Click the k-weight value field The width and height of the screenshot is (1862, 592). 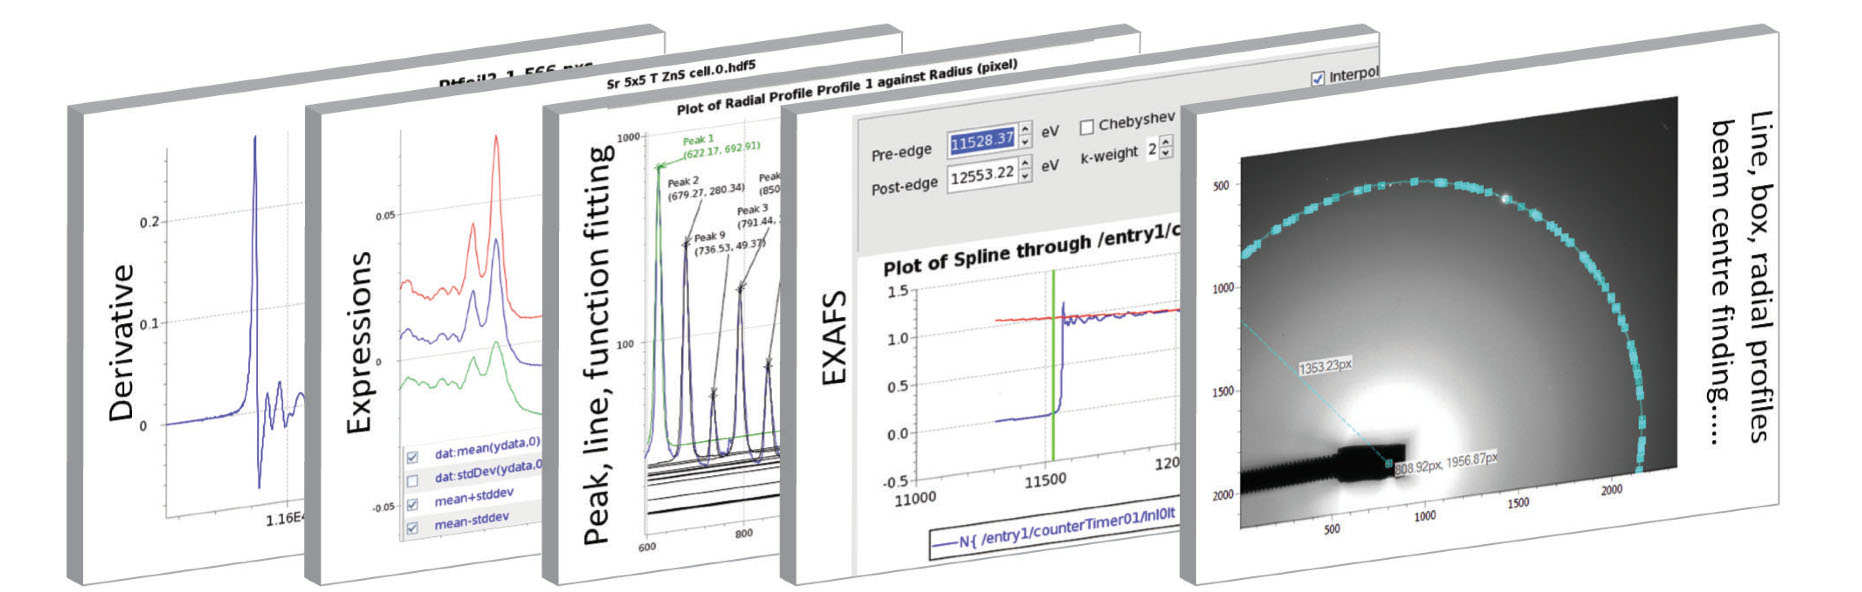(x=1152, y=149)
